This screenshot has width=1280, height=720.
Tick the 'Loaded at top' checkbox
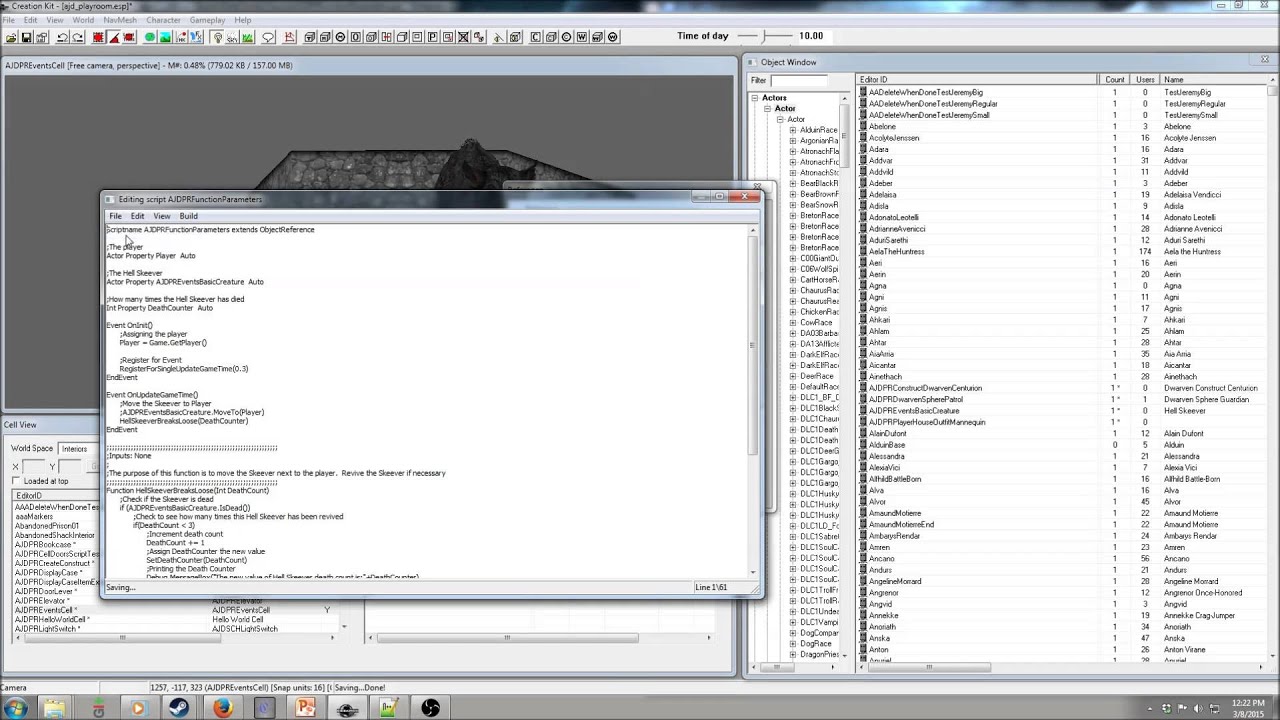[x=17, y=481]
